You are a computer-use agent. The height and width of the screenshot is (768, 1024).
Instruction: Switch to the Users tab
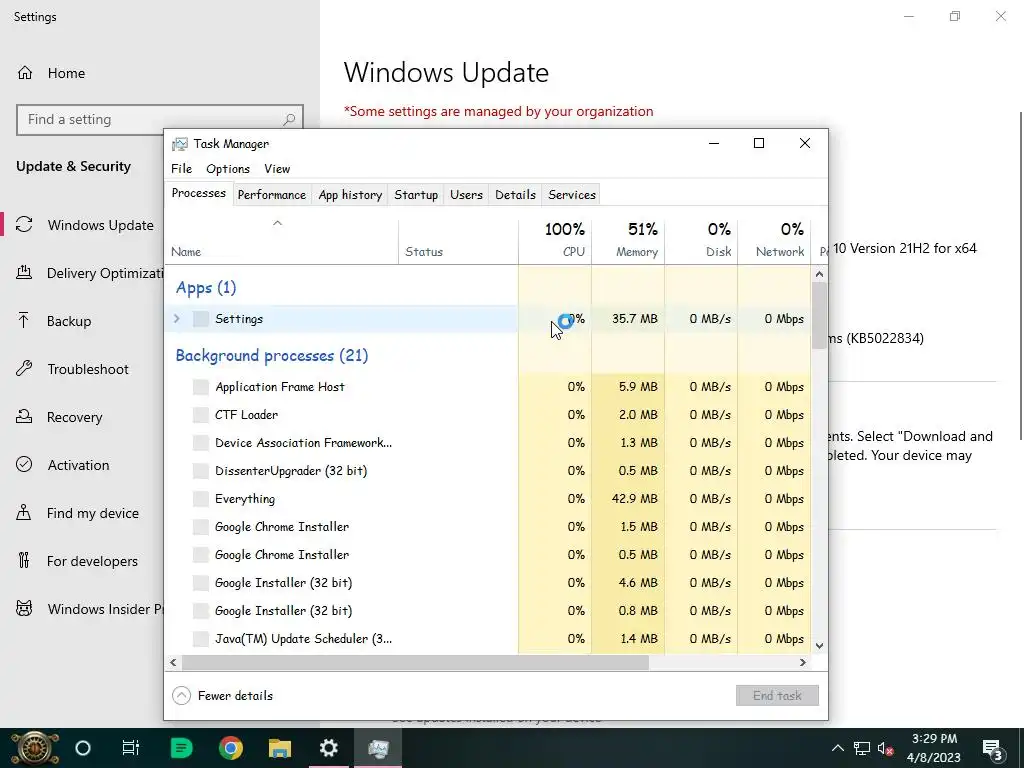point(466,195)
